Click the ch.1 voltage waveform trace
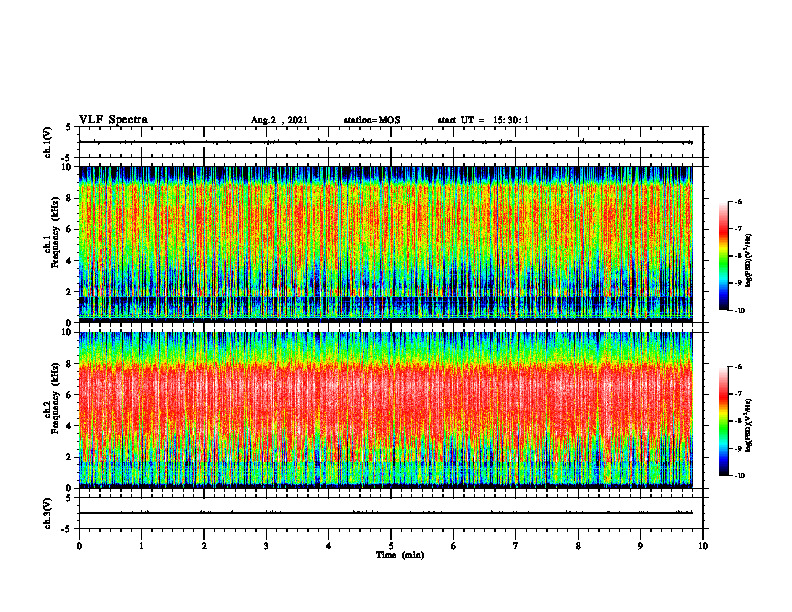This screenshot has height=612, width=792. pyautogui.click(x=385, y=142)
